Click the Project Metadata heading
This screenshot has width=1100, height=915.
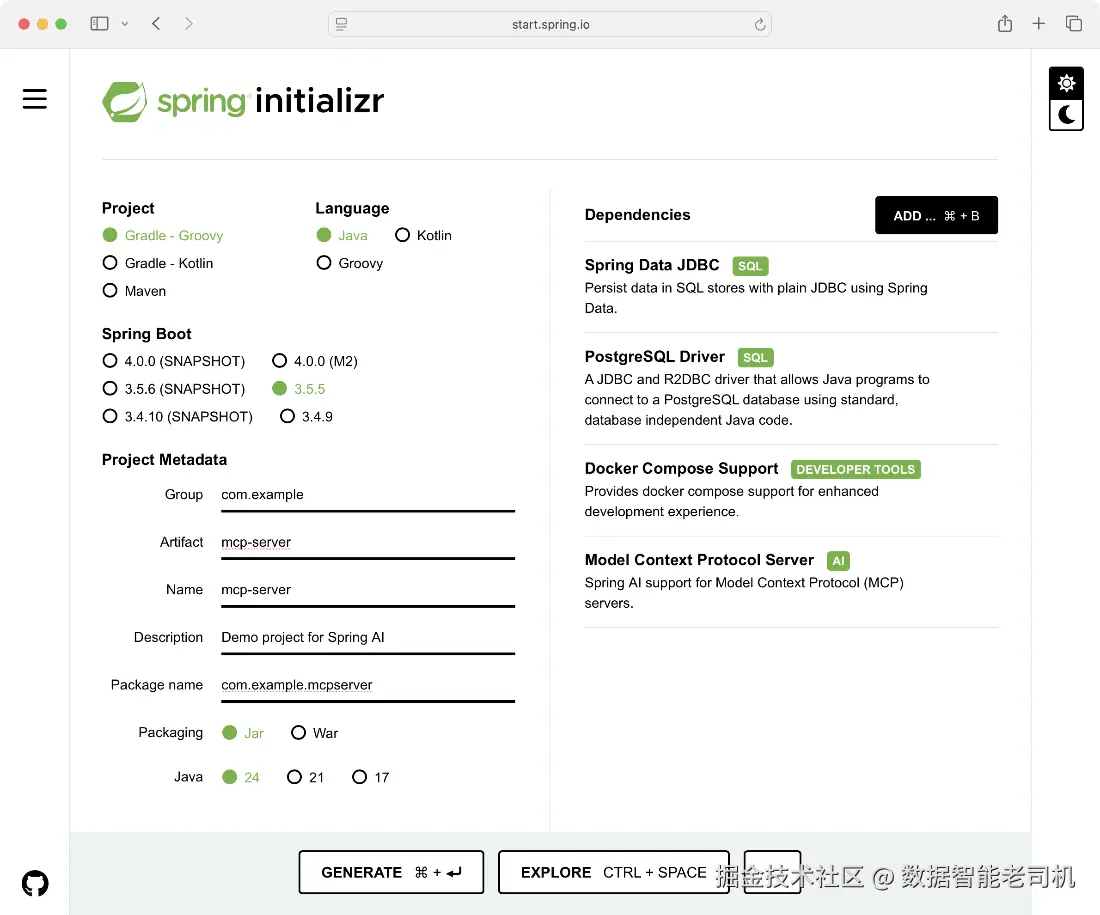coord(164,460)
